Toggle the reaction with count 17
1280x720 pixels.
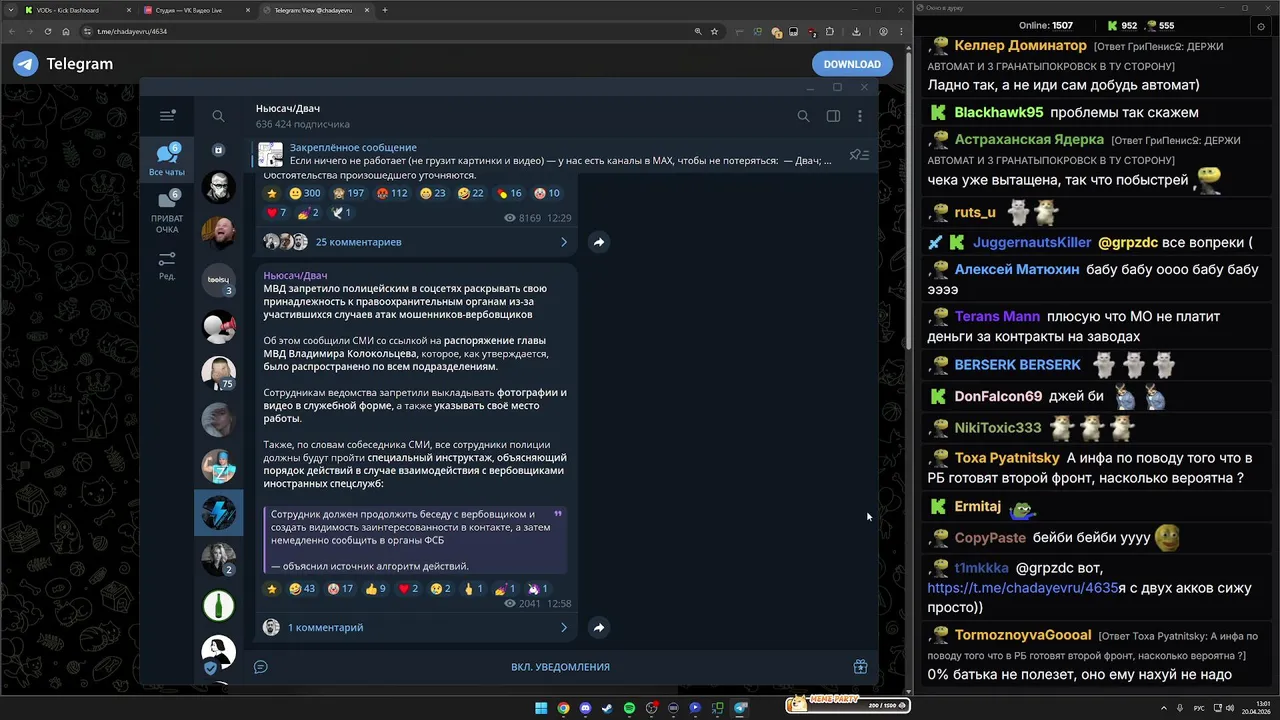coord(341,589)
